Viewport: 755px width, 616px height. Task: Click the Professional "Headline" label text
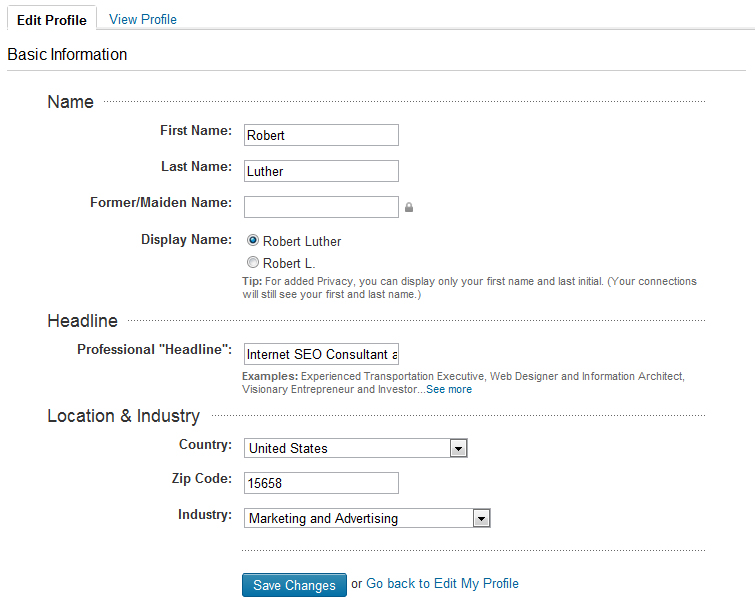pyautogui.click(x=154, y=350)
